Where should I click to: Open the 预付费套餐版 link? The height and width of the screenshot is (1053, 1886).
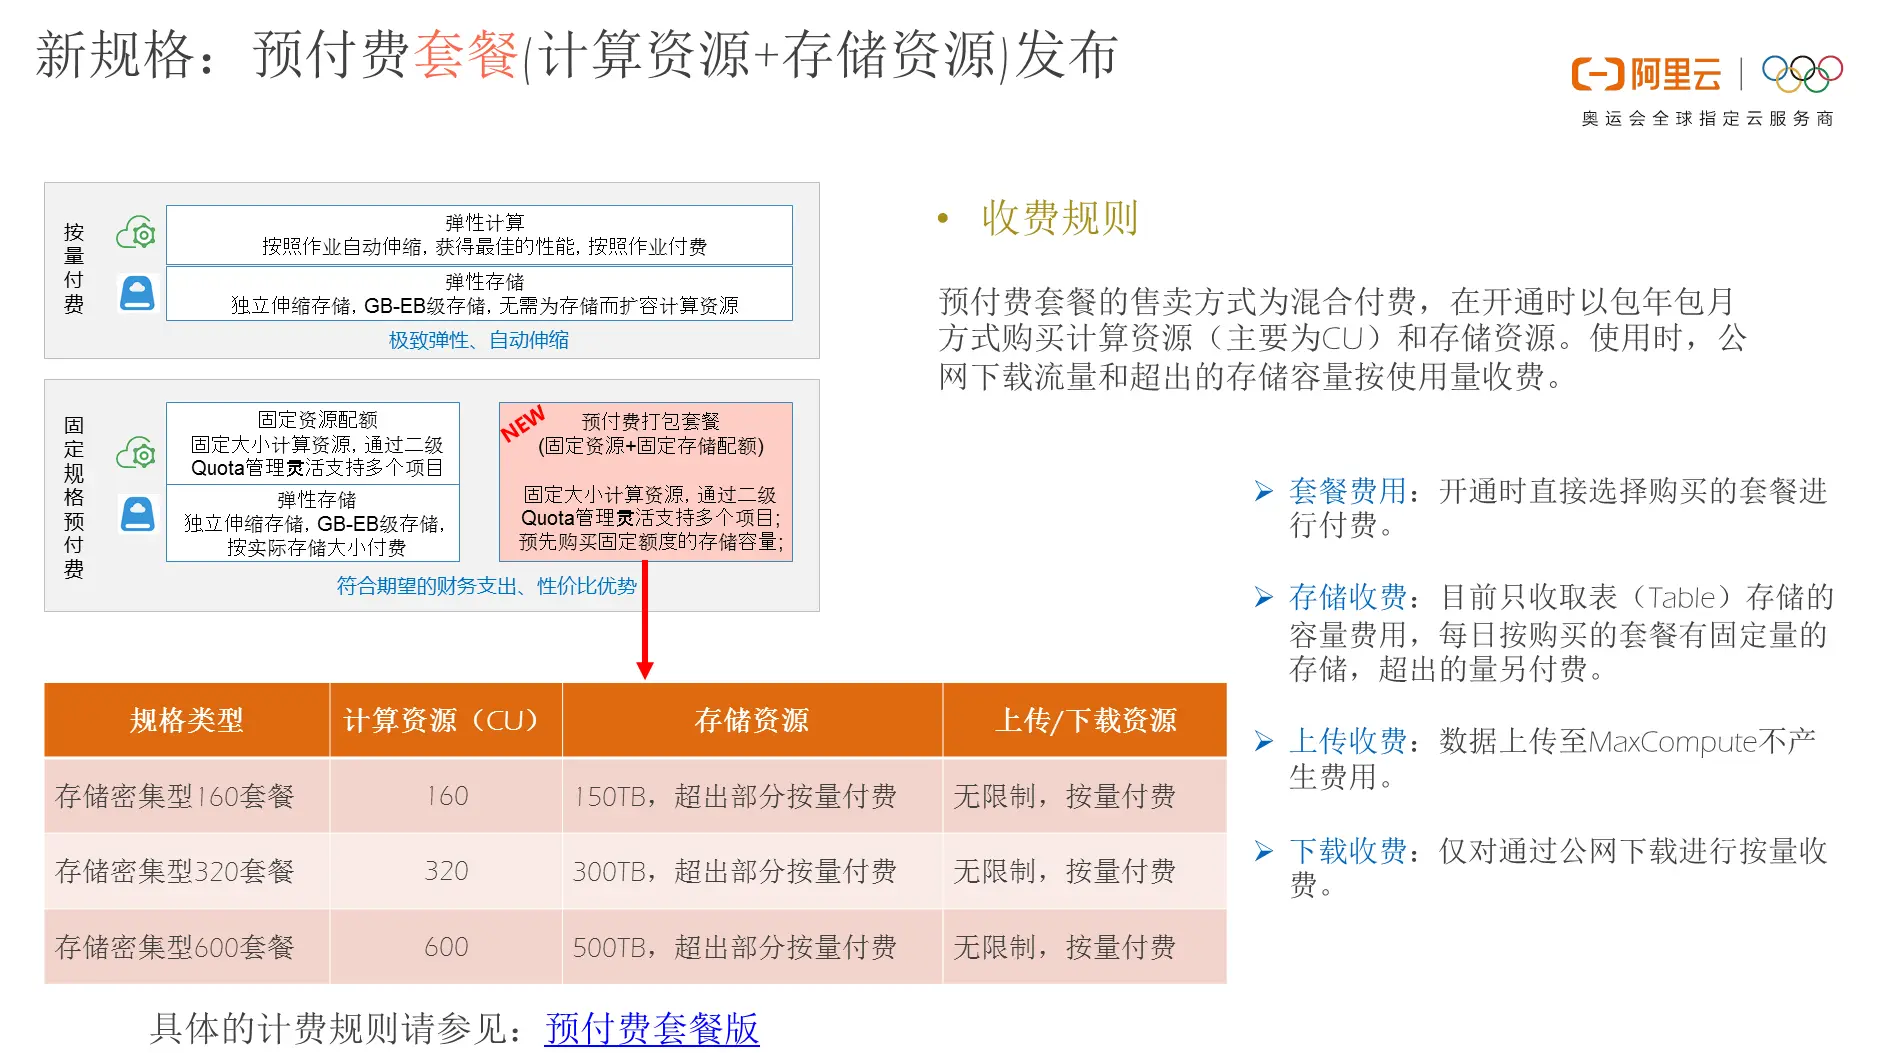pyautogui.click(x=652, y=1028)
